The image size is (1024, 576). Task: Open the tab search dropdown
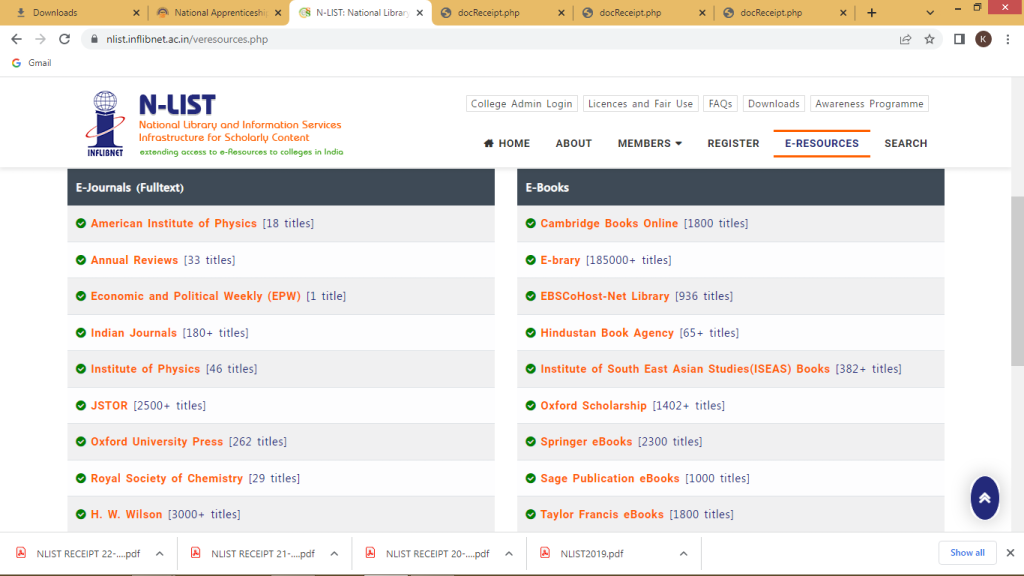click(x=930, y=12)
